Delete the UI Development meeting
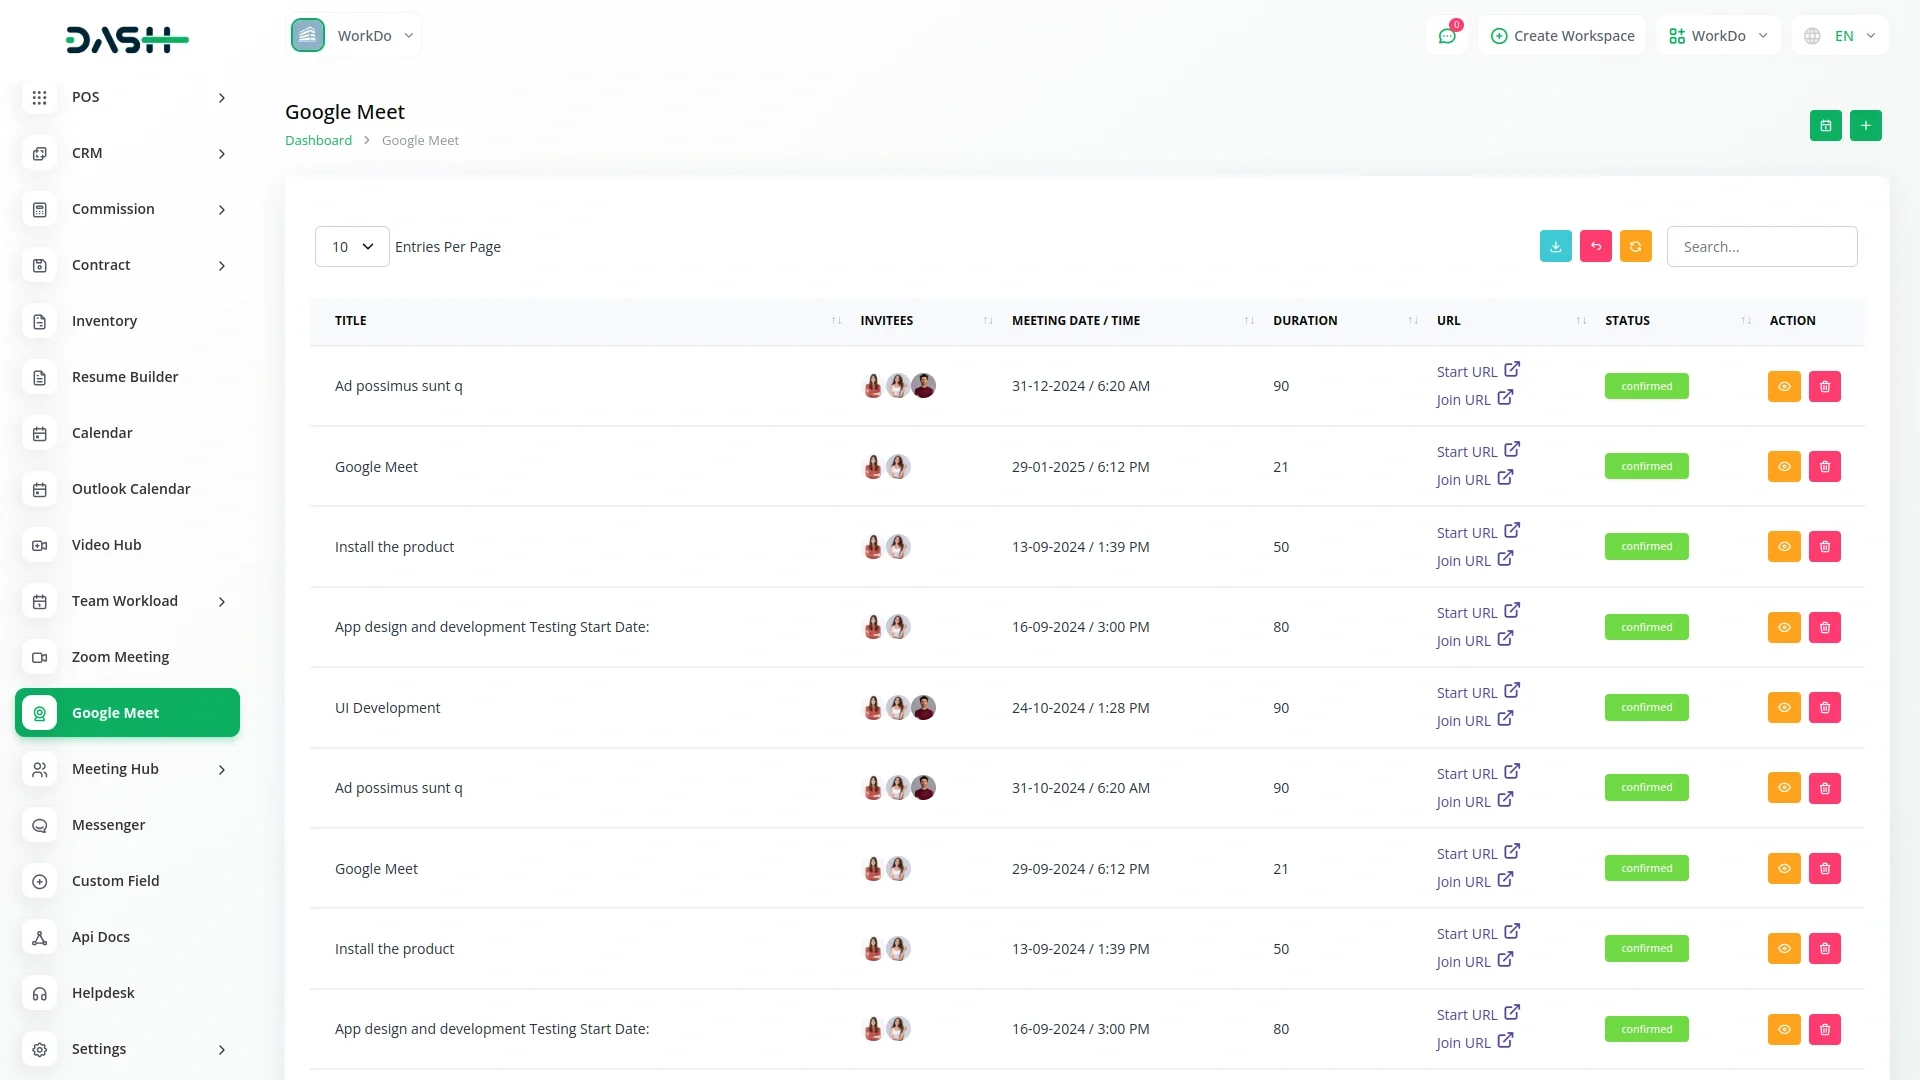This screenshot has height=1080, width=1920. [x=1824, y=708]
